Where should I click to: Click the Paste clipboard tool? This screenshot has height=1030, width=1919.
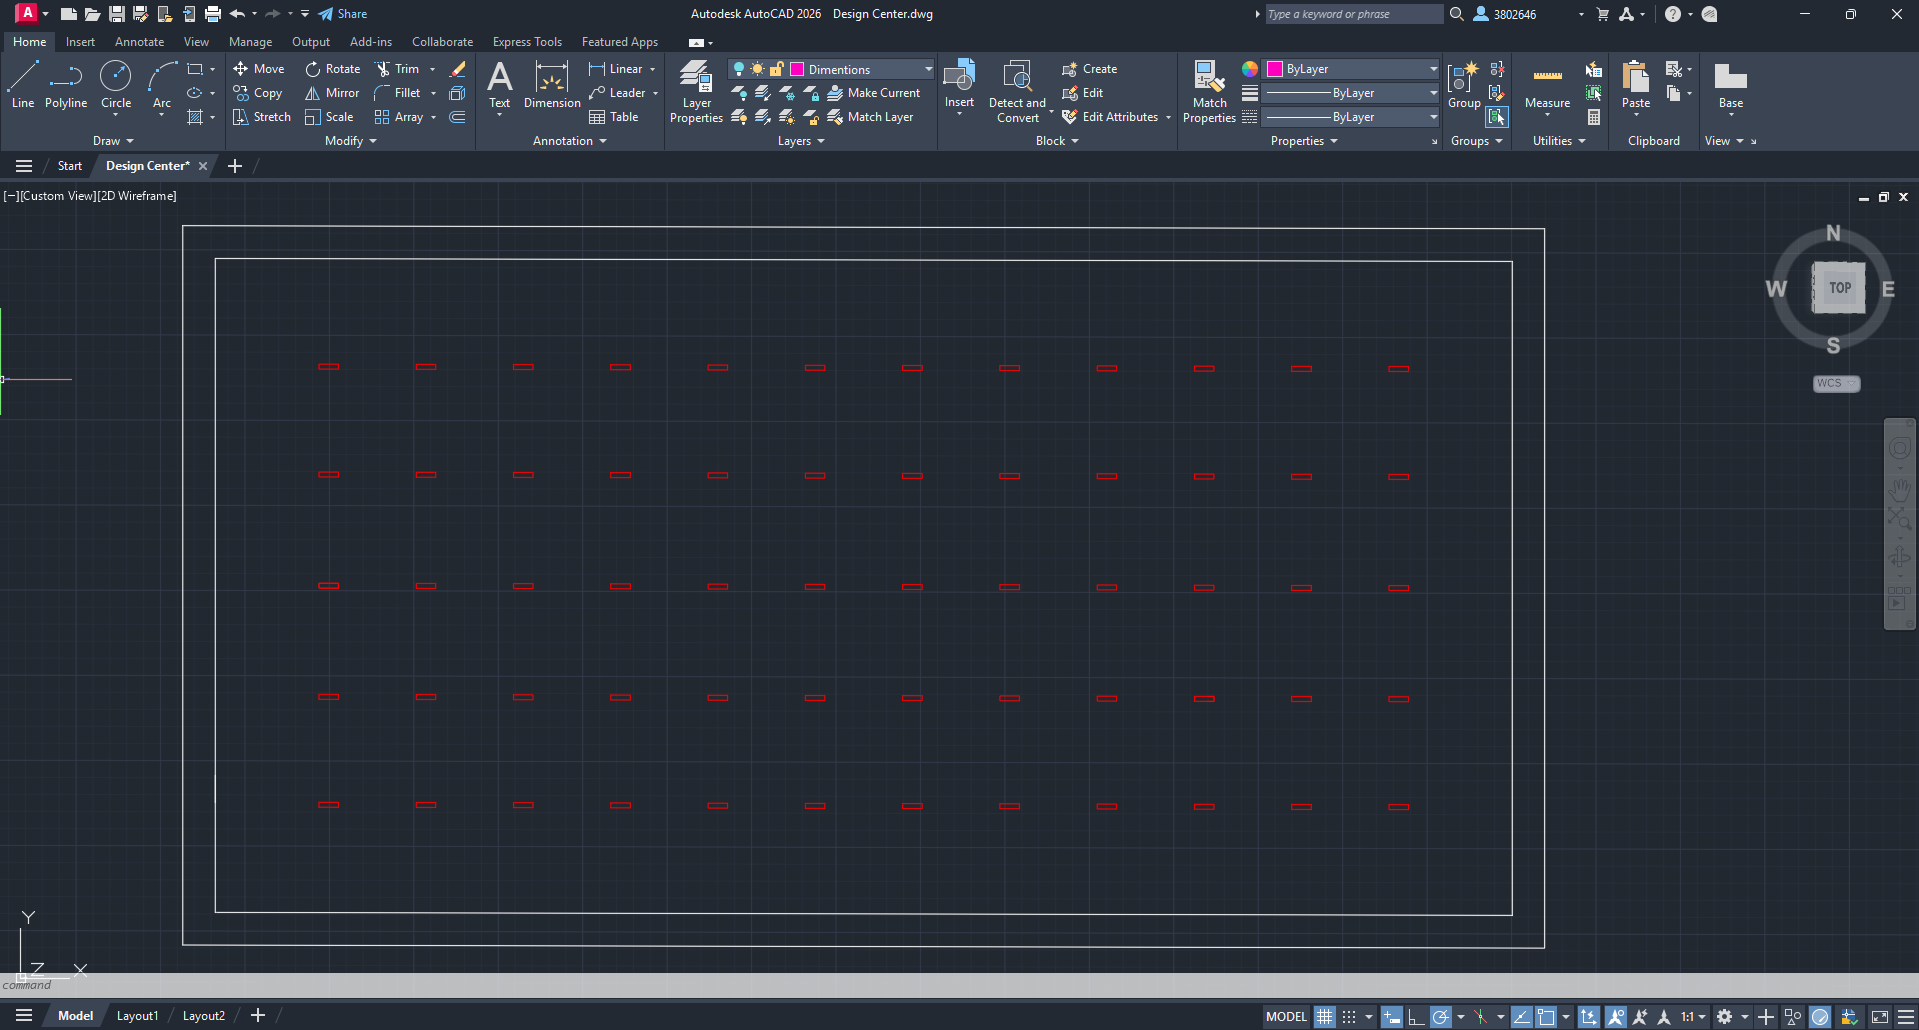[x=1636, y=84]
